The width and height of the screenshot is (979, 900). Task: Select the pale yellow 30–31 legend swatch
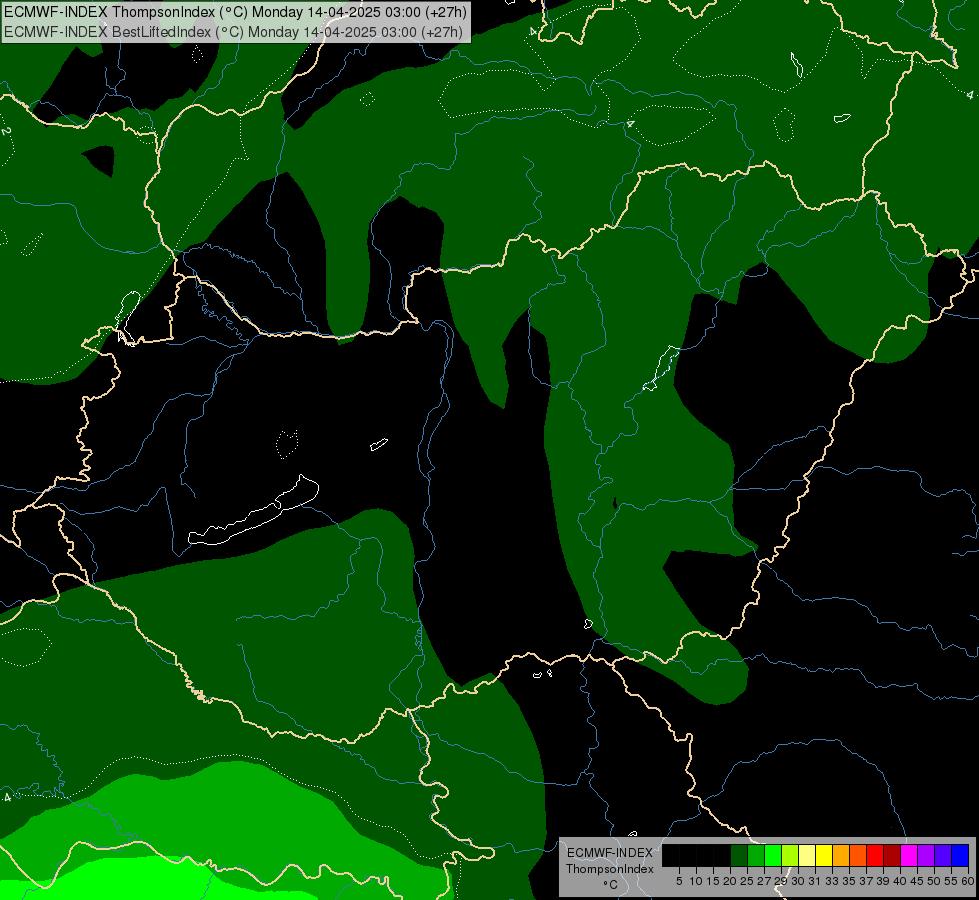(x=807, y=855)
